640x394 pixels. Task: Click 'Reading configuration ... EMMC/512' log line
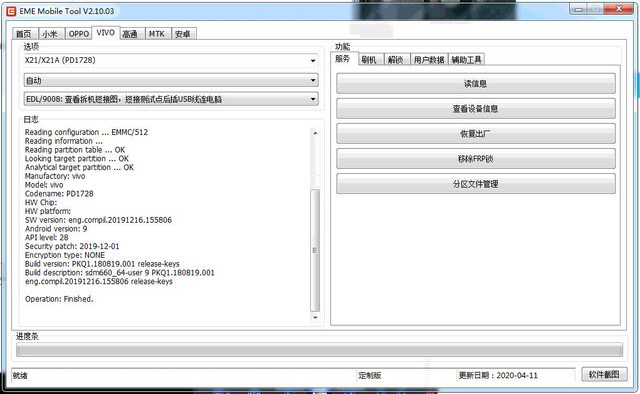point(86,132)
